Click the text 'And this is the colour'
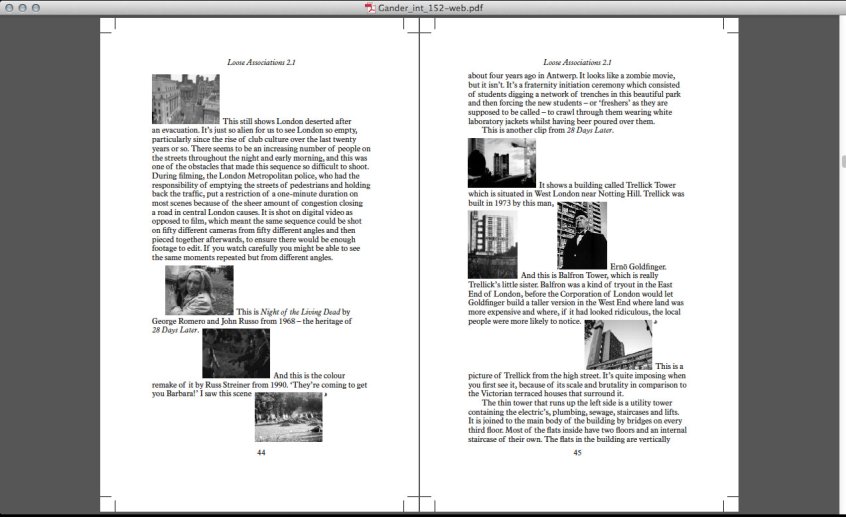This screenshot has height=517, width=846. [x=309, y=376]
